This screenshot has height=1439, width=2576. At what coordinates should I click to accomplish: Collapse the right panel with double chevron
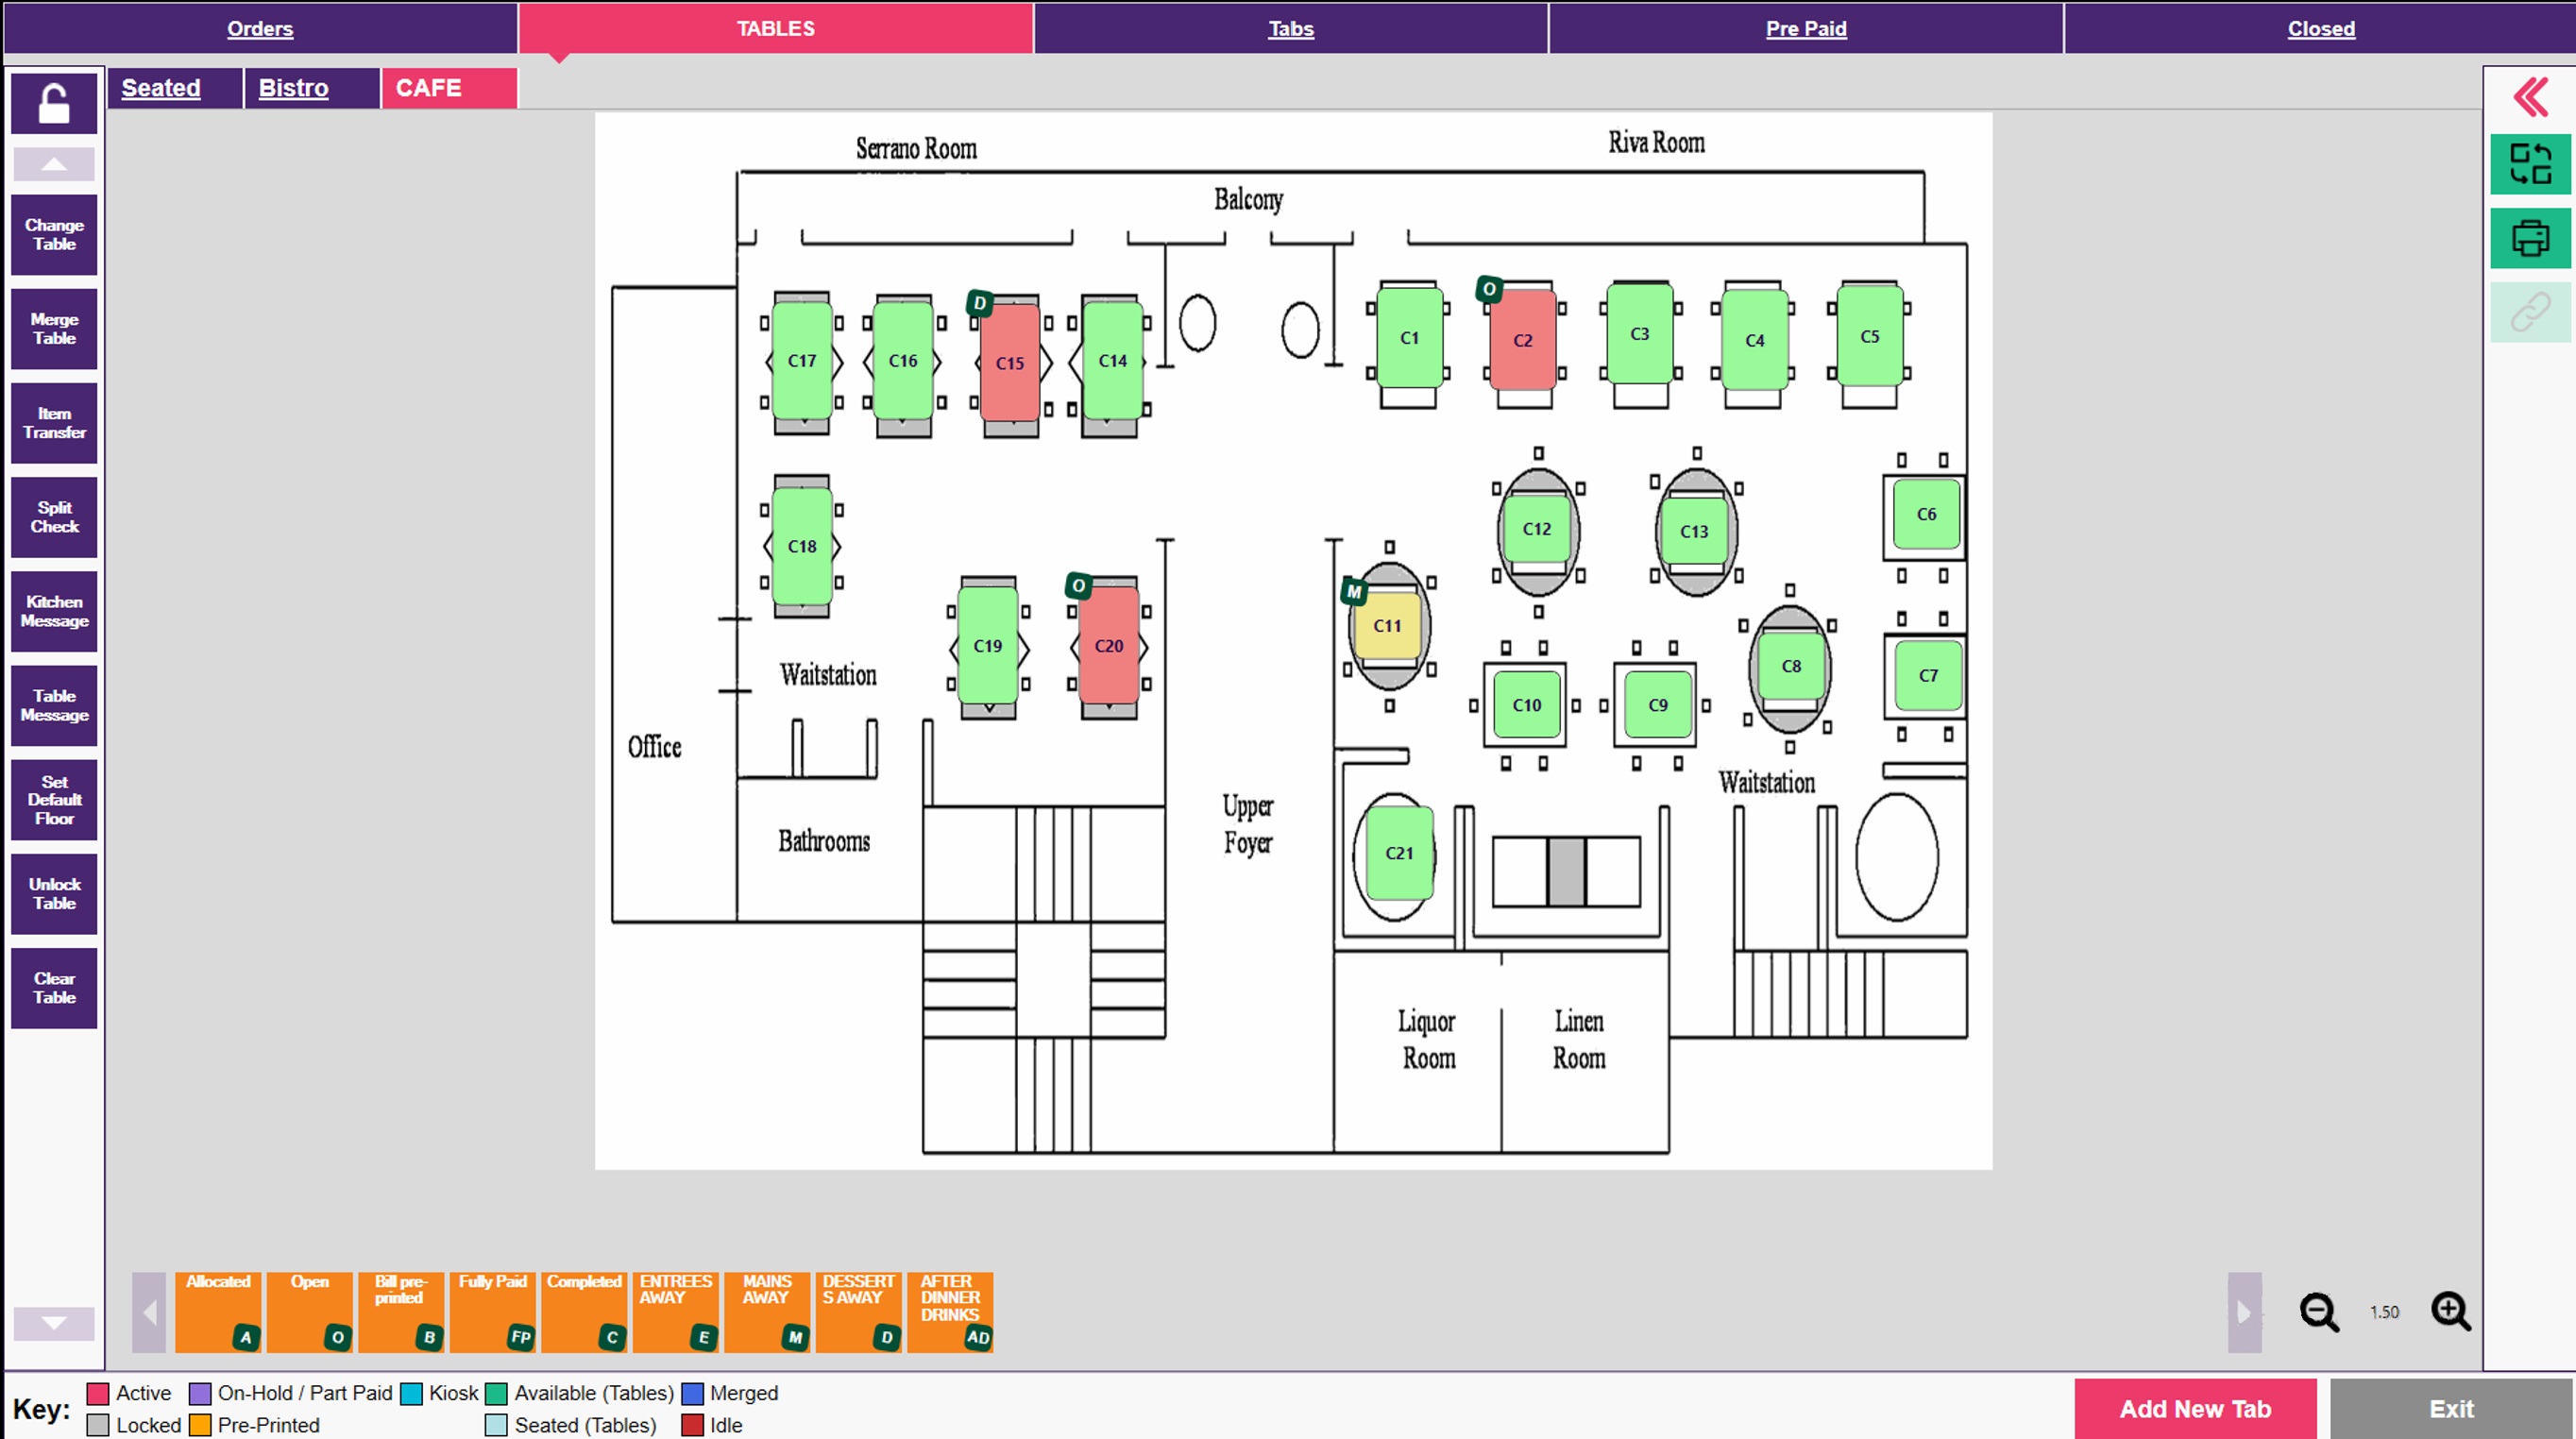click(2530, 97)
